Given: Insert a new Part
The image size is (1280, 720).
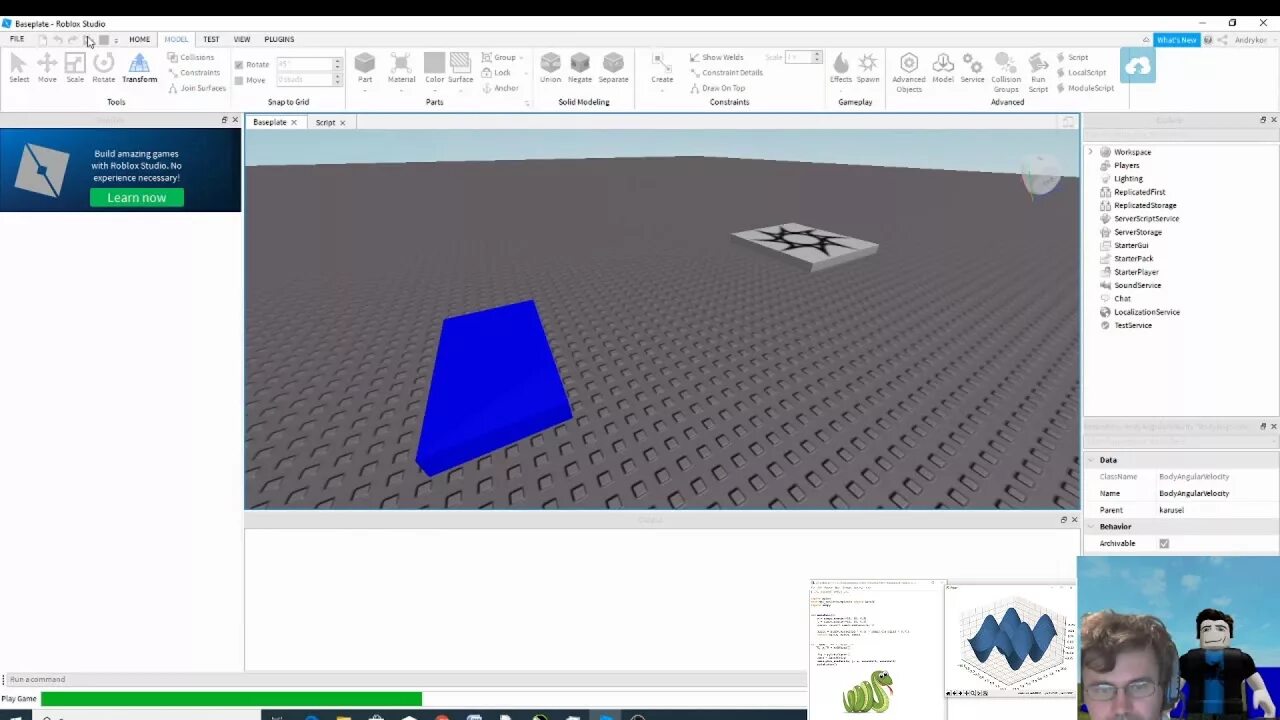Looking at the screenshot, I should point(365,68).
